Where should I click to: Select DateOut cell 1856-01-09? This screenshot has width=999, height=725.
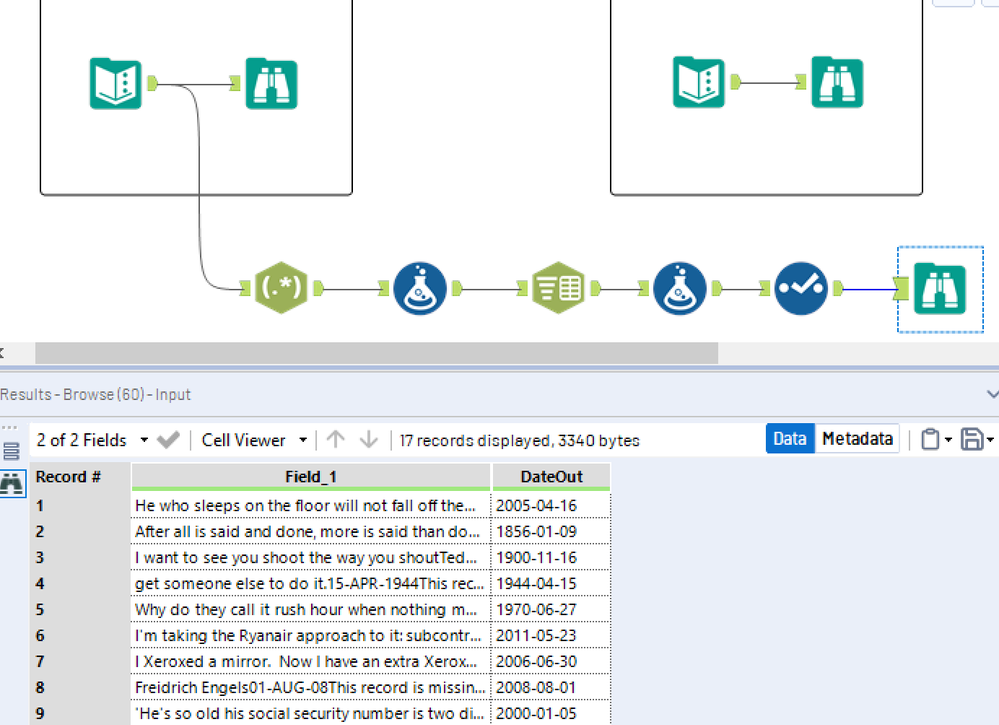click(551, 531)
